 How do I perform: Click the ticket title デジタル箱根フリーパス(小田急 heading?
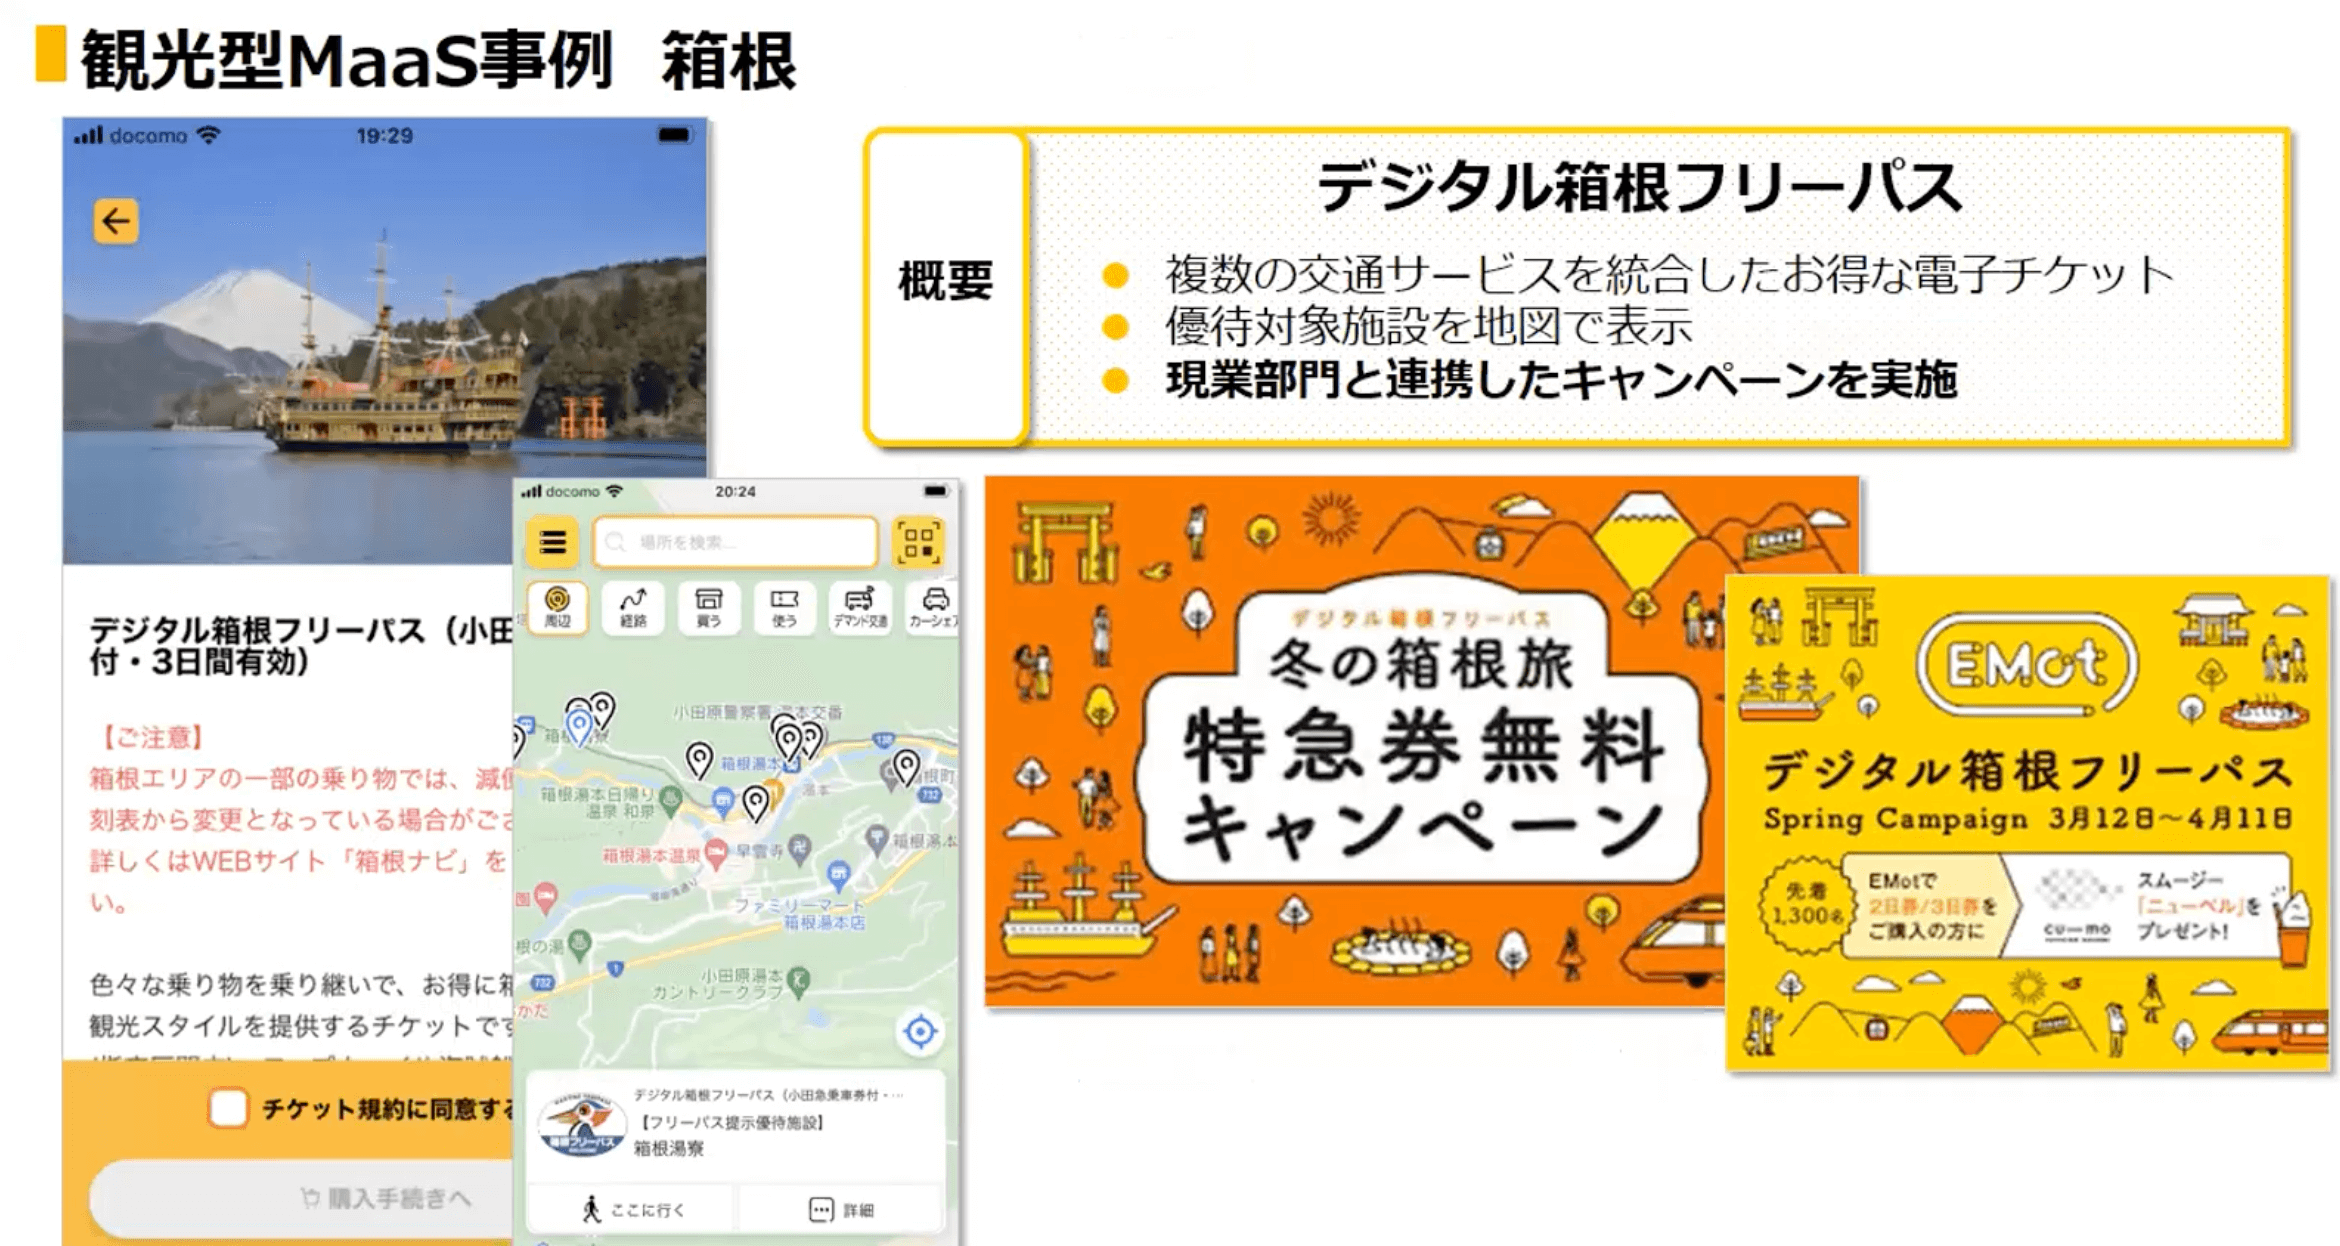301,645
